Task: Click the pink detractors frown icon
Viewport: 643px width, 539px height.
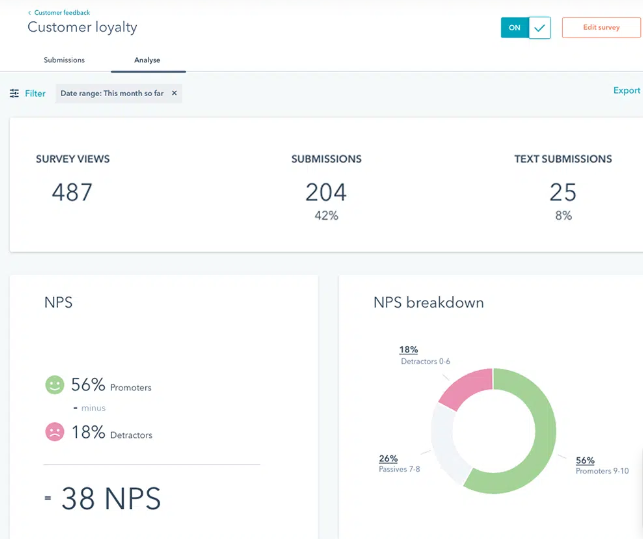Action: (x=55, y=432)
